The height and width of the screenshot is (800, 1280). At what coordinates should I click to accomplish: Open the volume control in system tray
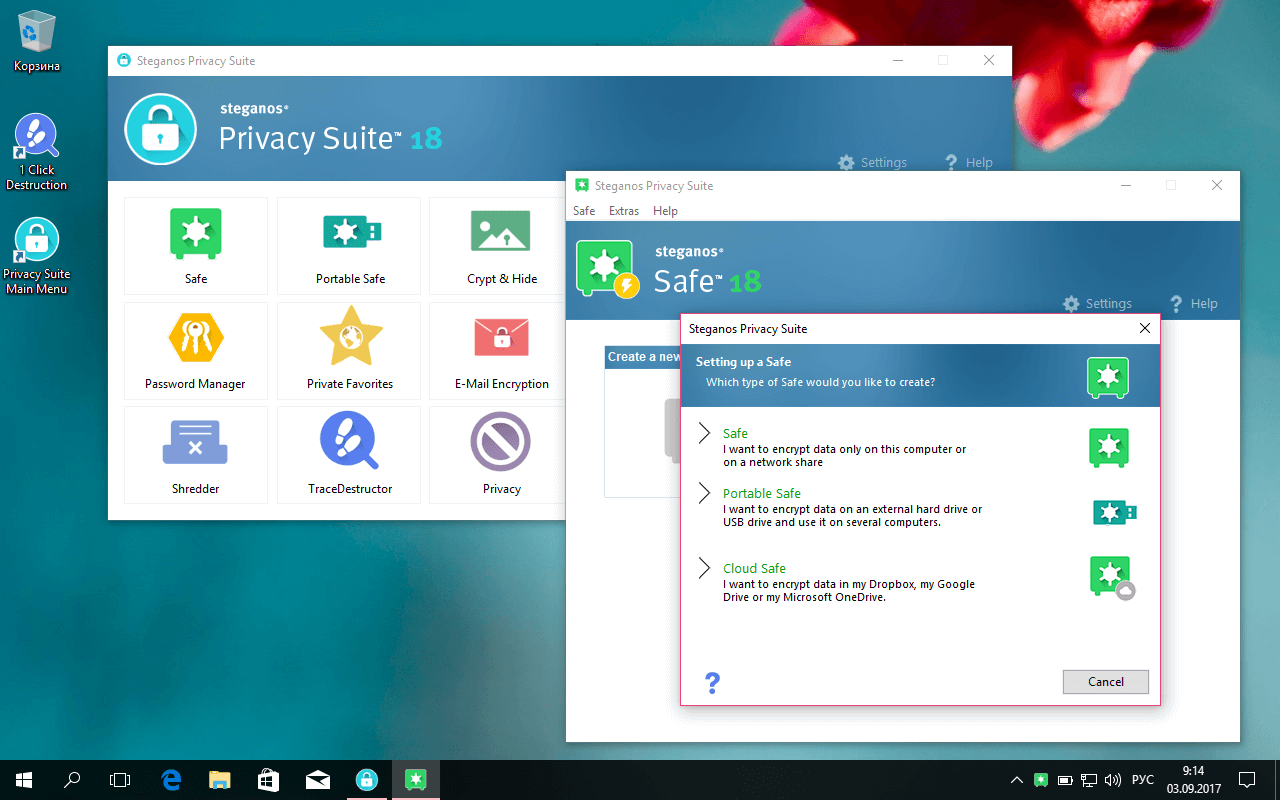point(1113,780)
